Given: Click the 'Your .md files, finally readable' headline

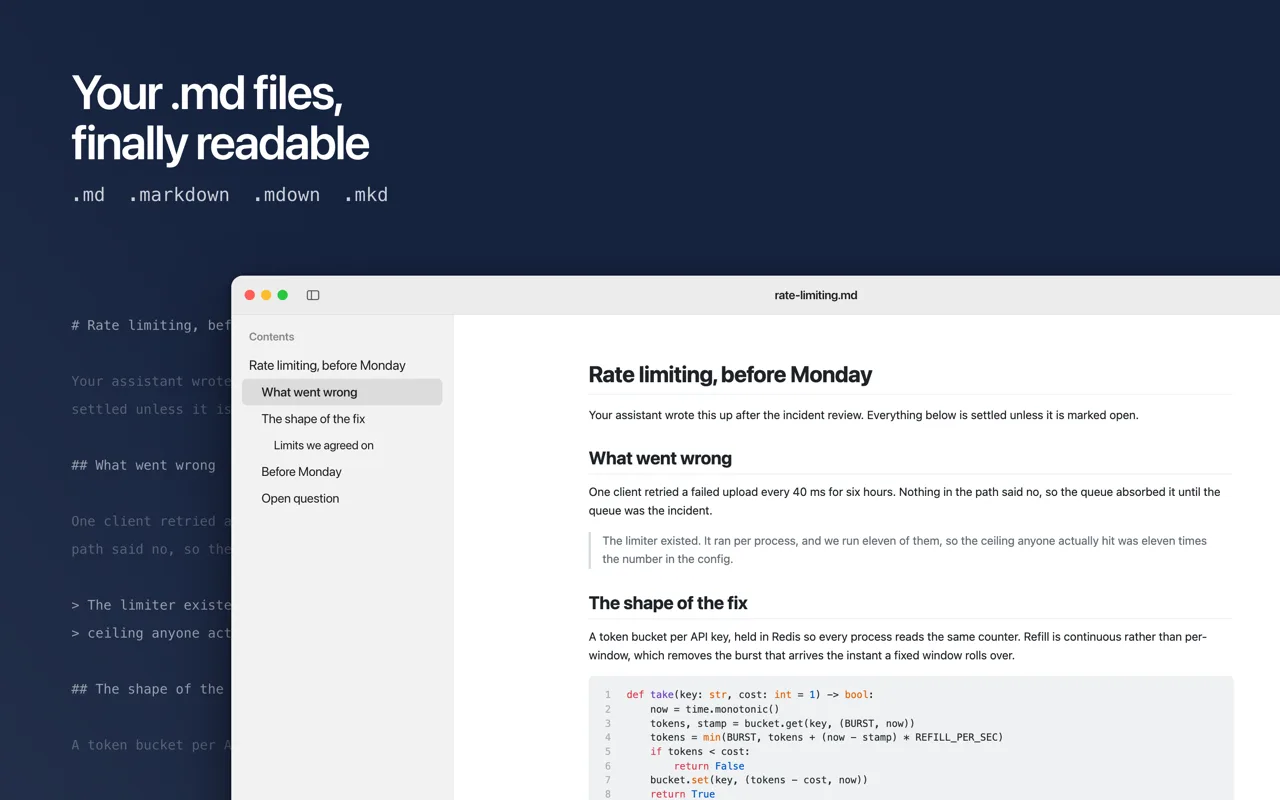Looking at the screenshot, I should [220, 118].
